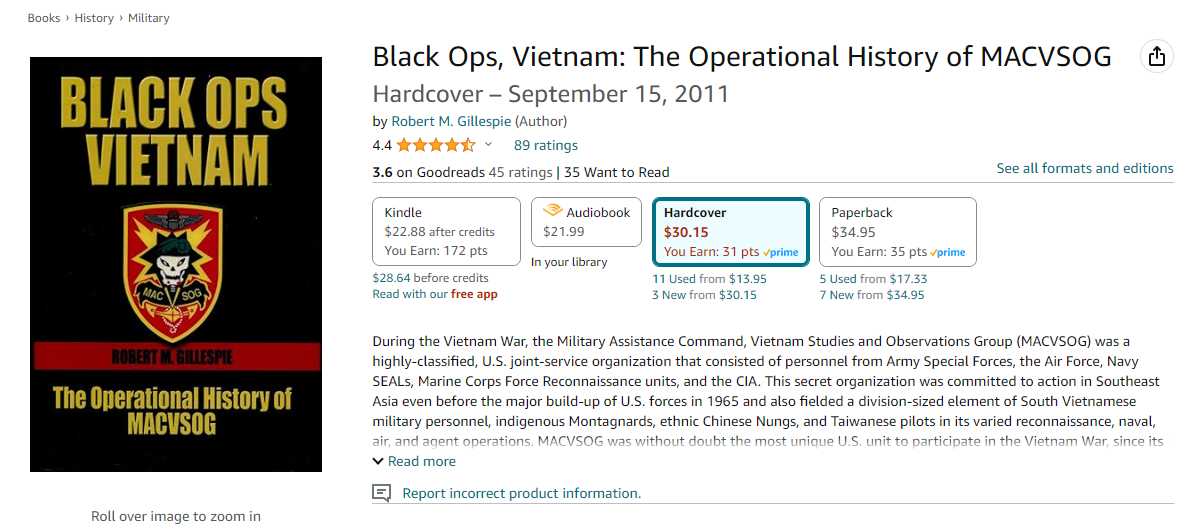Go to Military breadcrumb category
The width and height of the screenshot is (1204, 524).
tap(148, 18)
